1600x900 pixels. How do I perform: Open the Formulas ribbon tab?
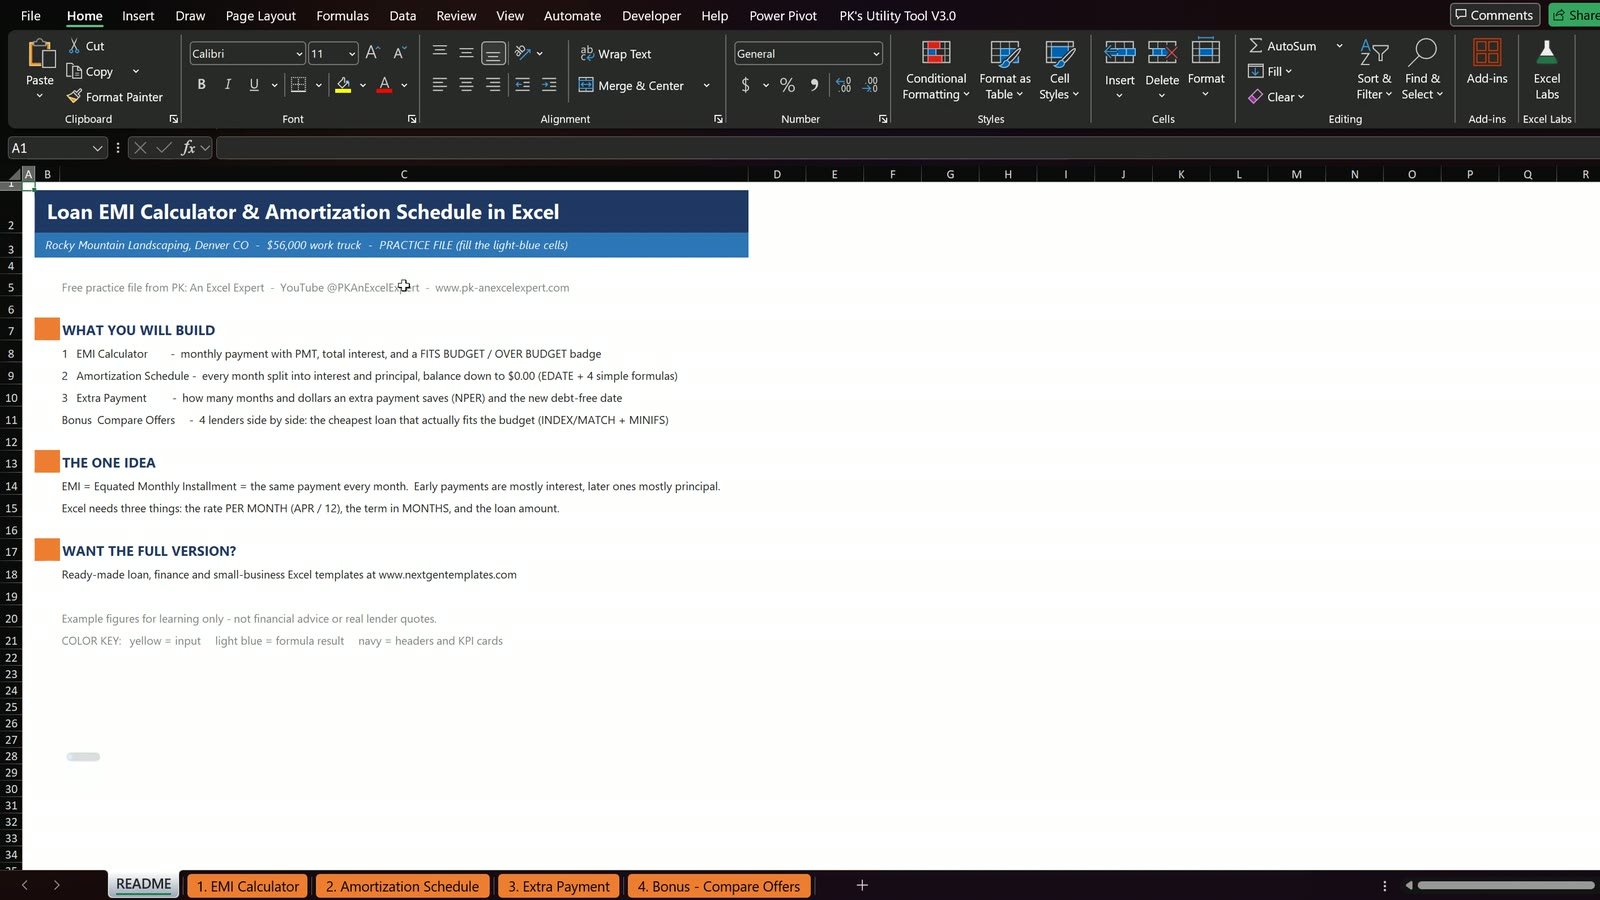click(x=342, y=16)
